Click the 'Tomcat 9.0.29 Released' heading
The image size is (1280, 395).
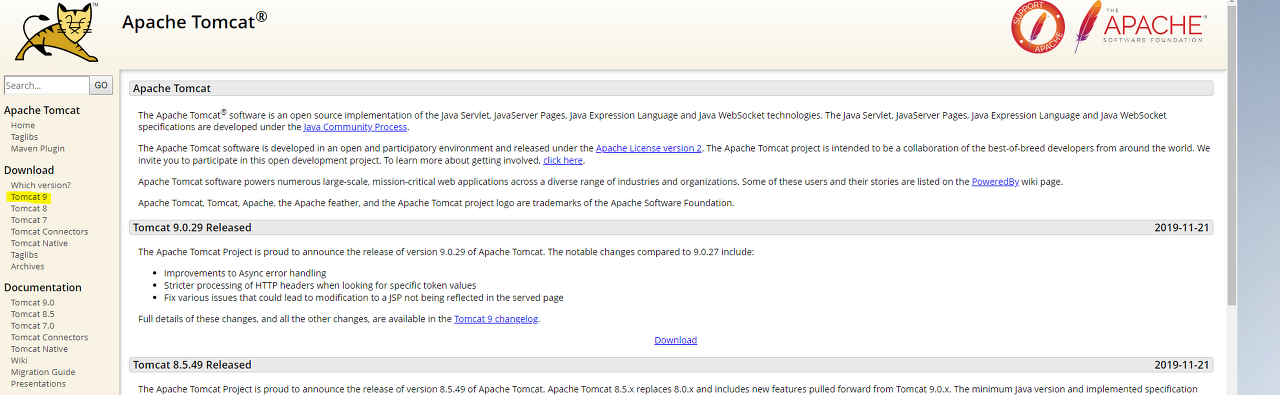192,227
